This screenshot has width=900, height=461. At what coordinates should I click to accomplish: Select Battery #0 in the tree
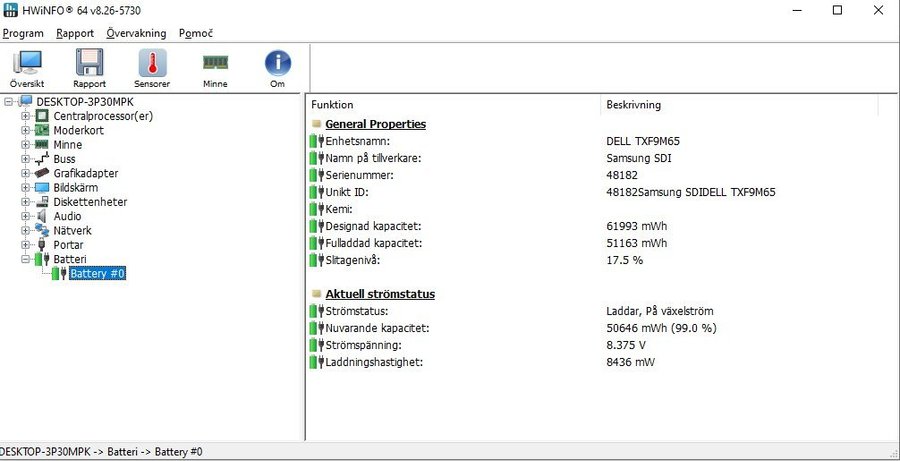point(98,274)
